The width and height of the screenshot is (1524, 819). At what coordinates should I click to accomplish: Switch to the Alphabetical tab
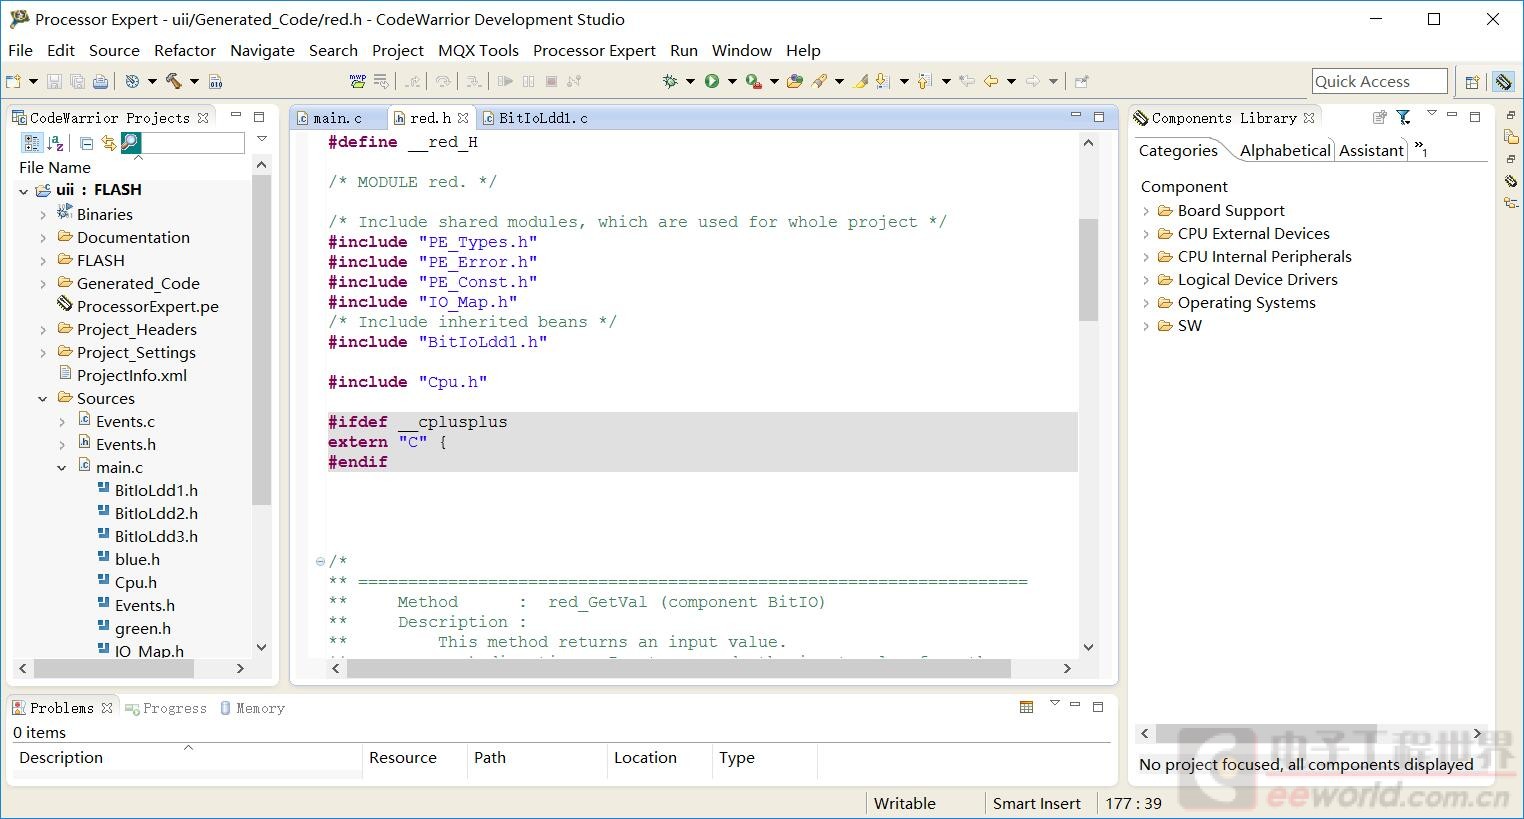(x=1285, y=150)
